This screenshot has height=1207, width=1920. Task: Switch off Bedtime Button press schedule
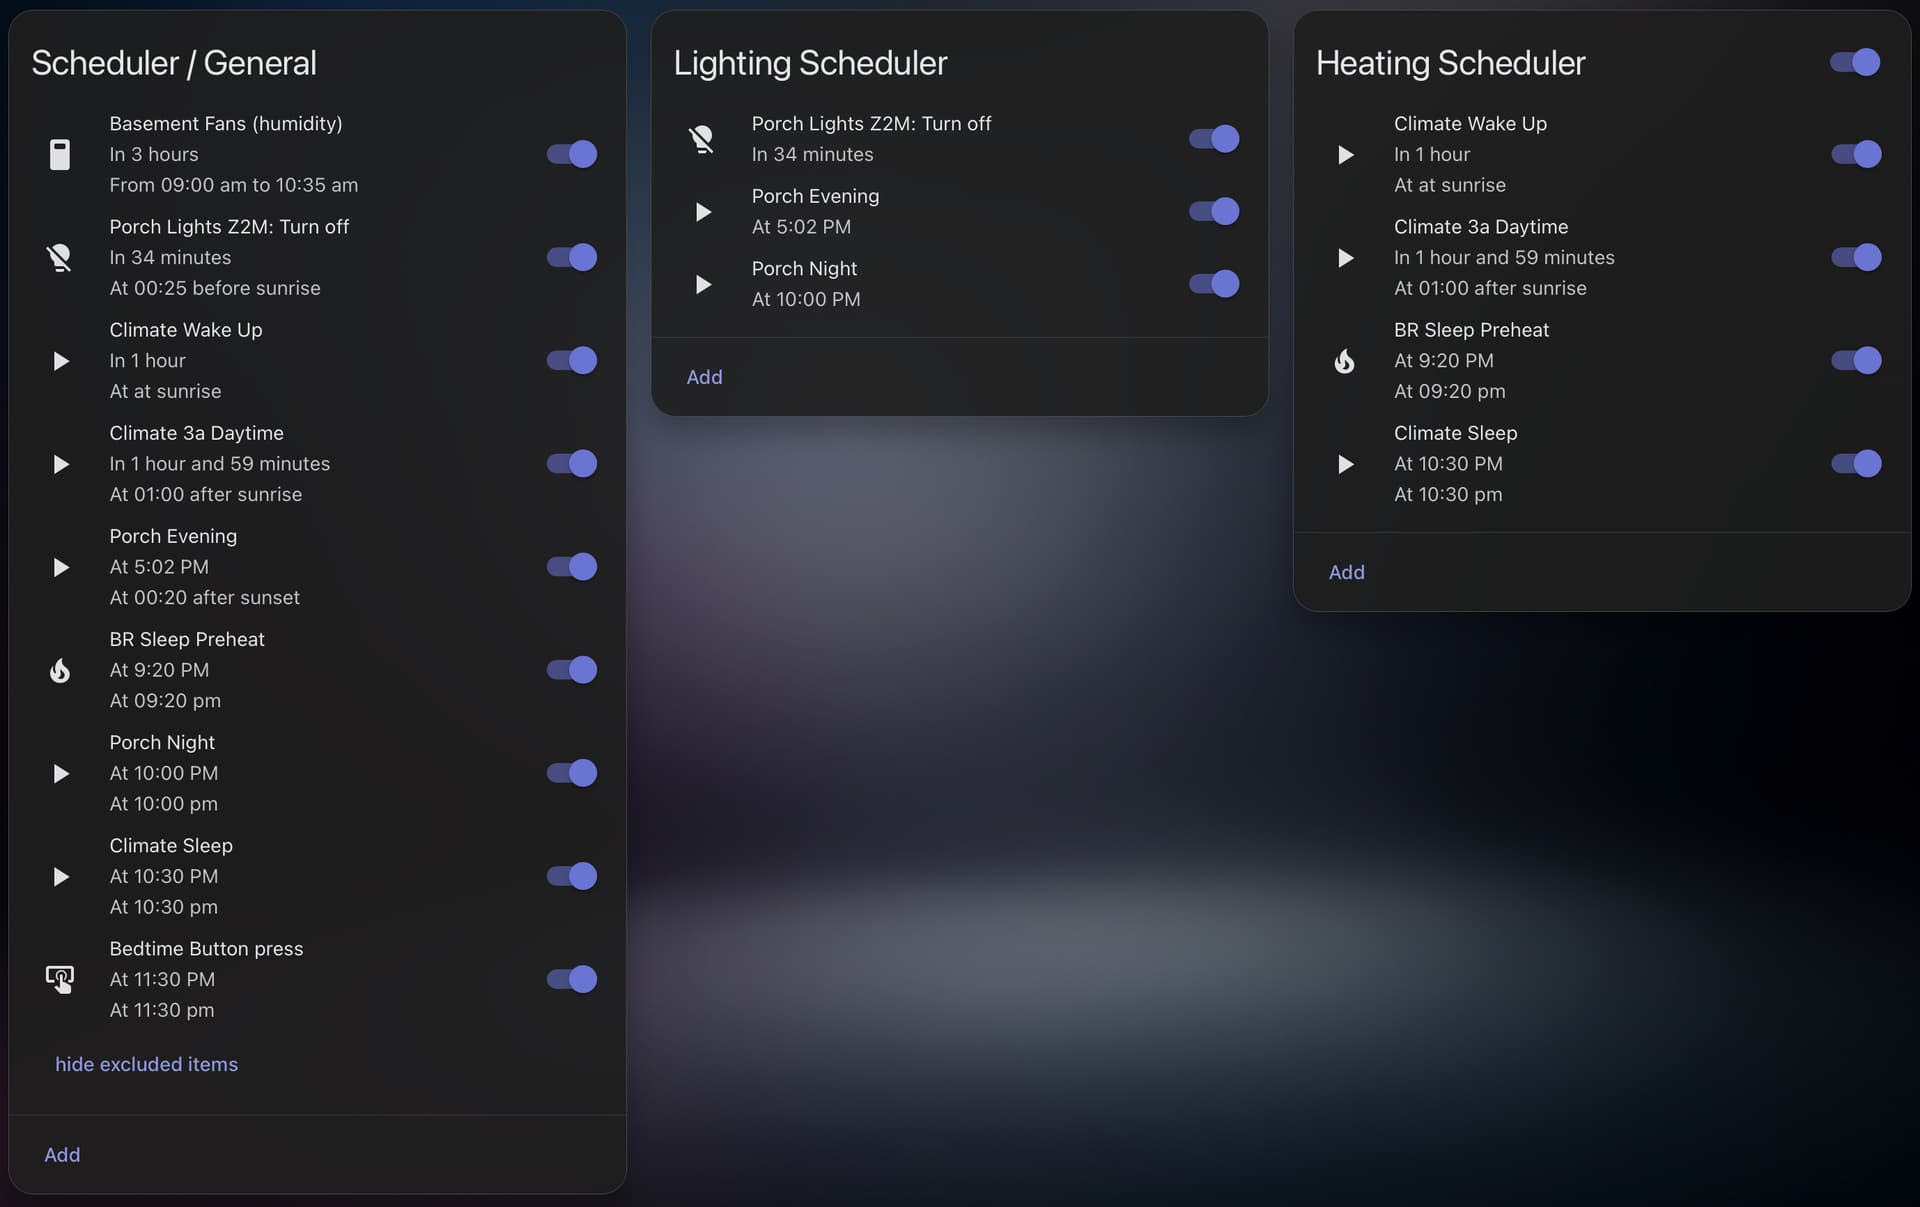tap(571, 979)
